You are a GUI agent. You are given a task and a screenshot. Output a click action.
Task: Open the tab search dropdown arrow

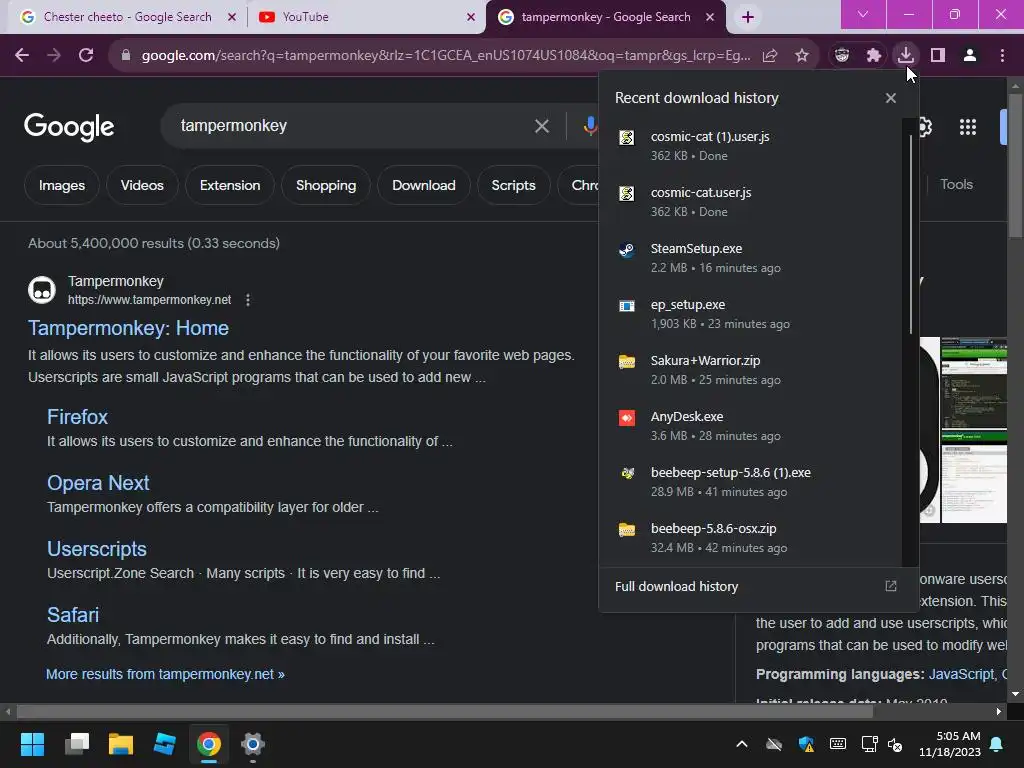tap(863, 14)
